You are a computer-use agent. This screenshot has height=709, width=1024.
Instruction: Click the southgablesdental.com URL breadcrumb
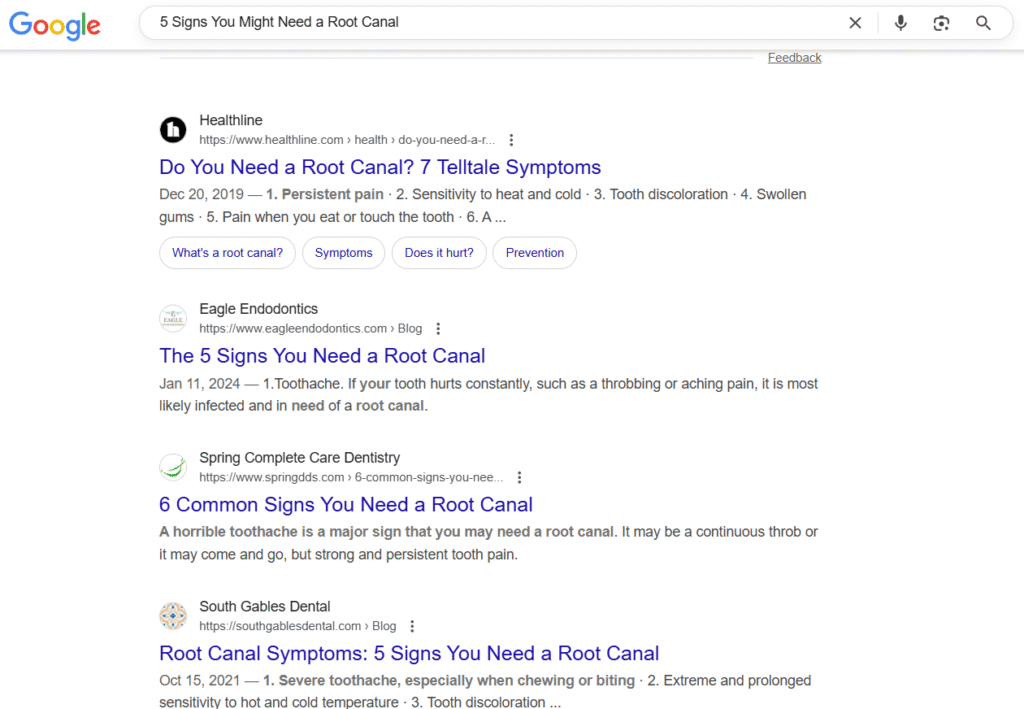pos(297,626)
